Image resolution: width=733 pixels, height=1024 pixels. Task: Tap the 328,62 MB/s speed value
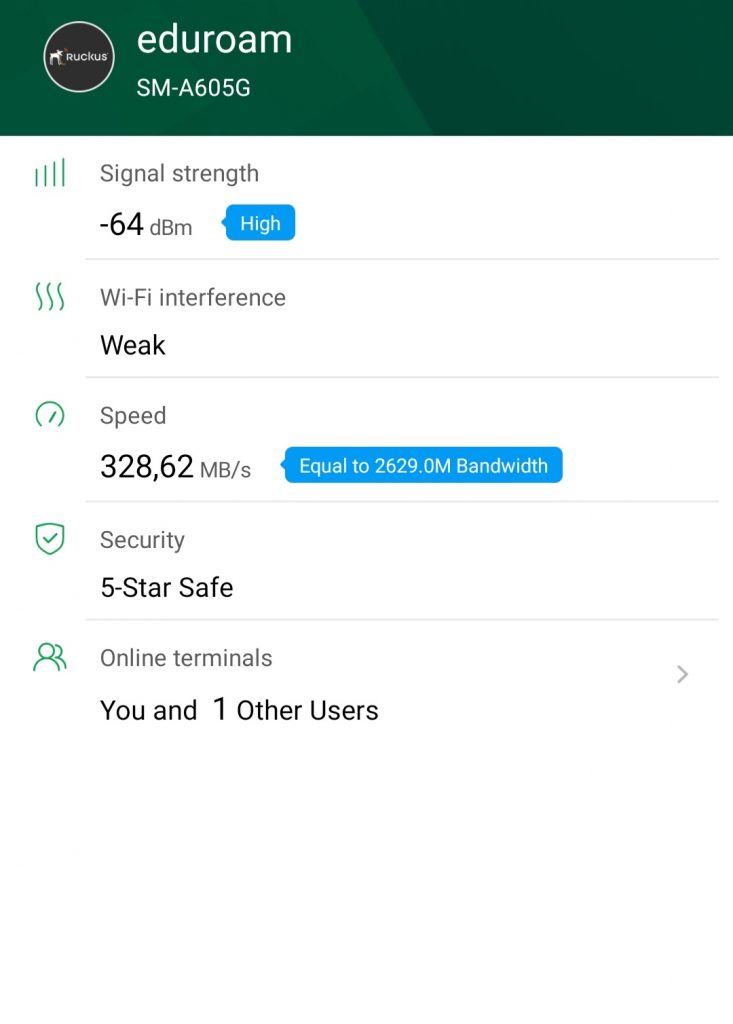pos(175,467)
